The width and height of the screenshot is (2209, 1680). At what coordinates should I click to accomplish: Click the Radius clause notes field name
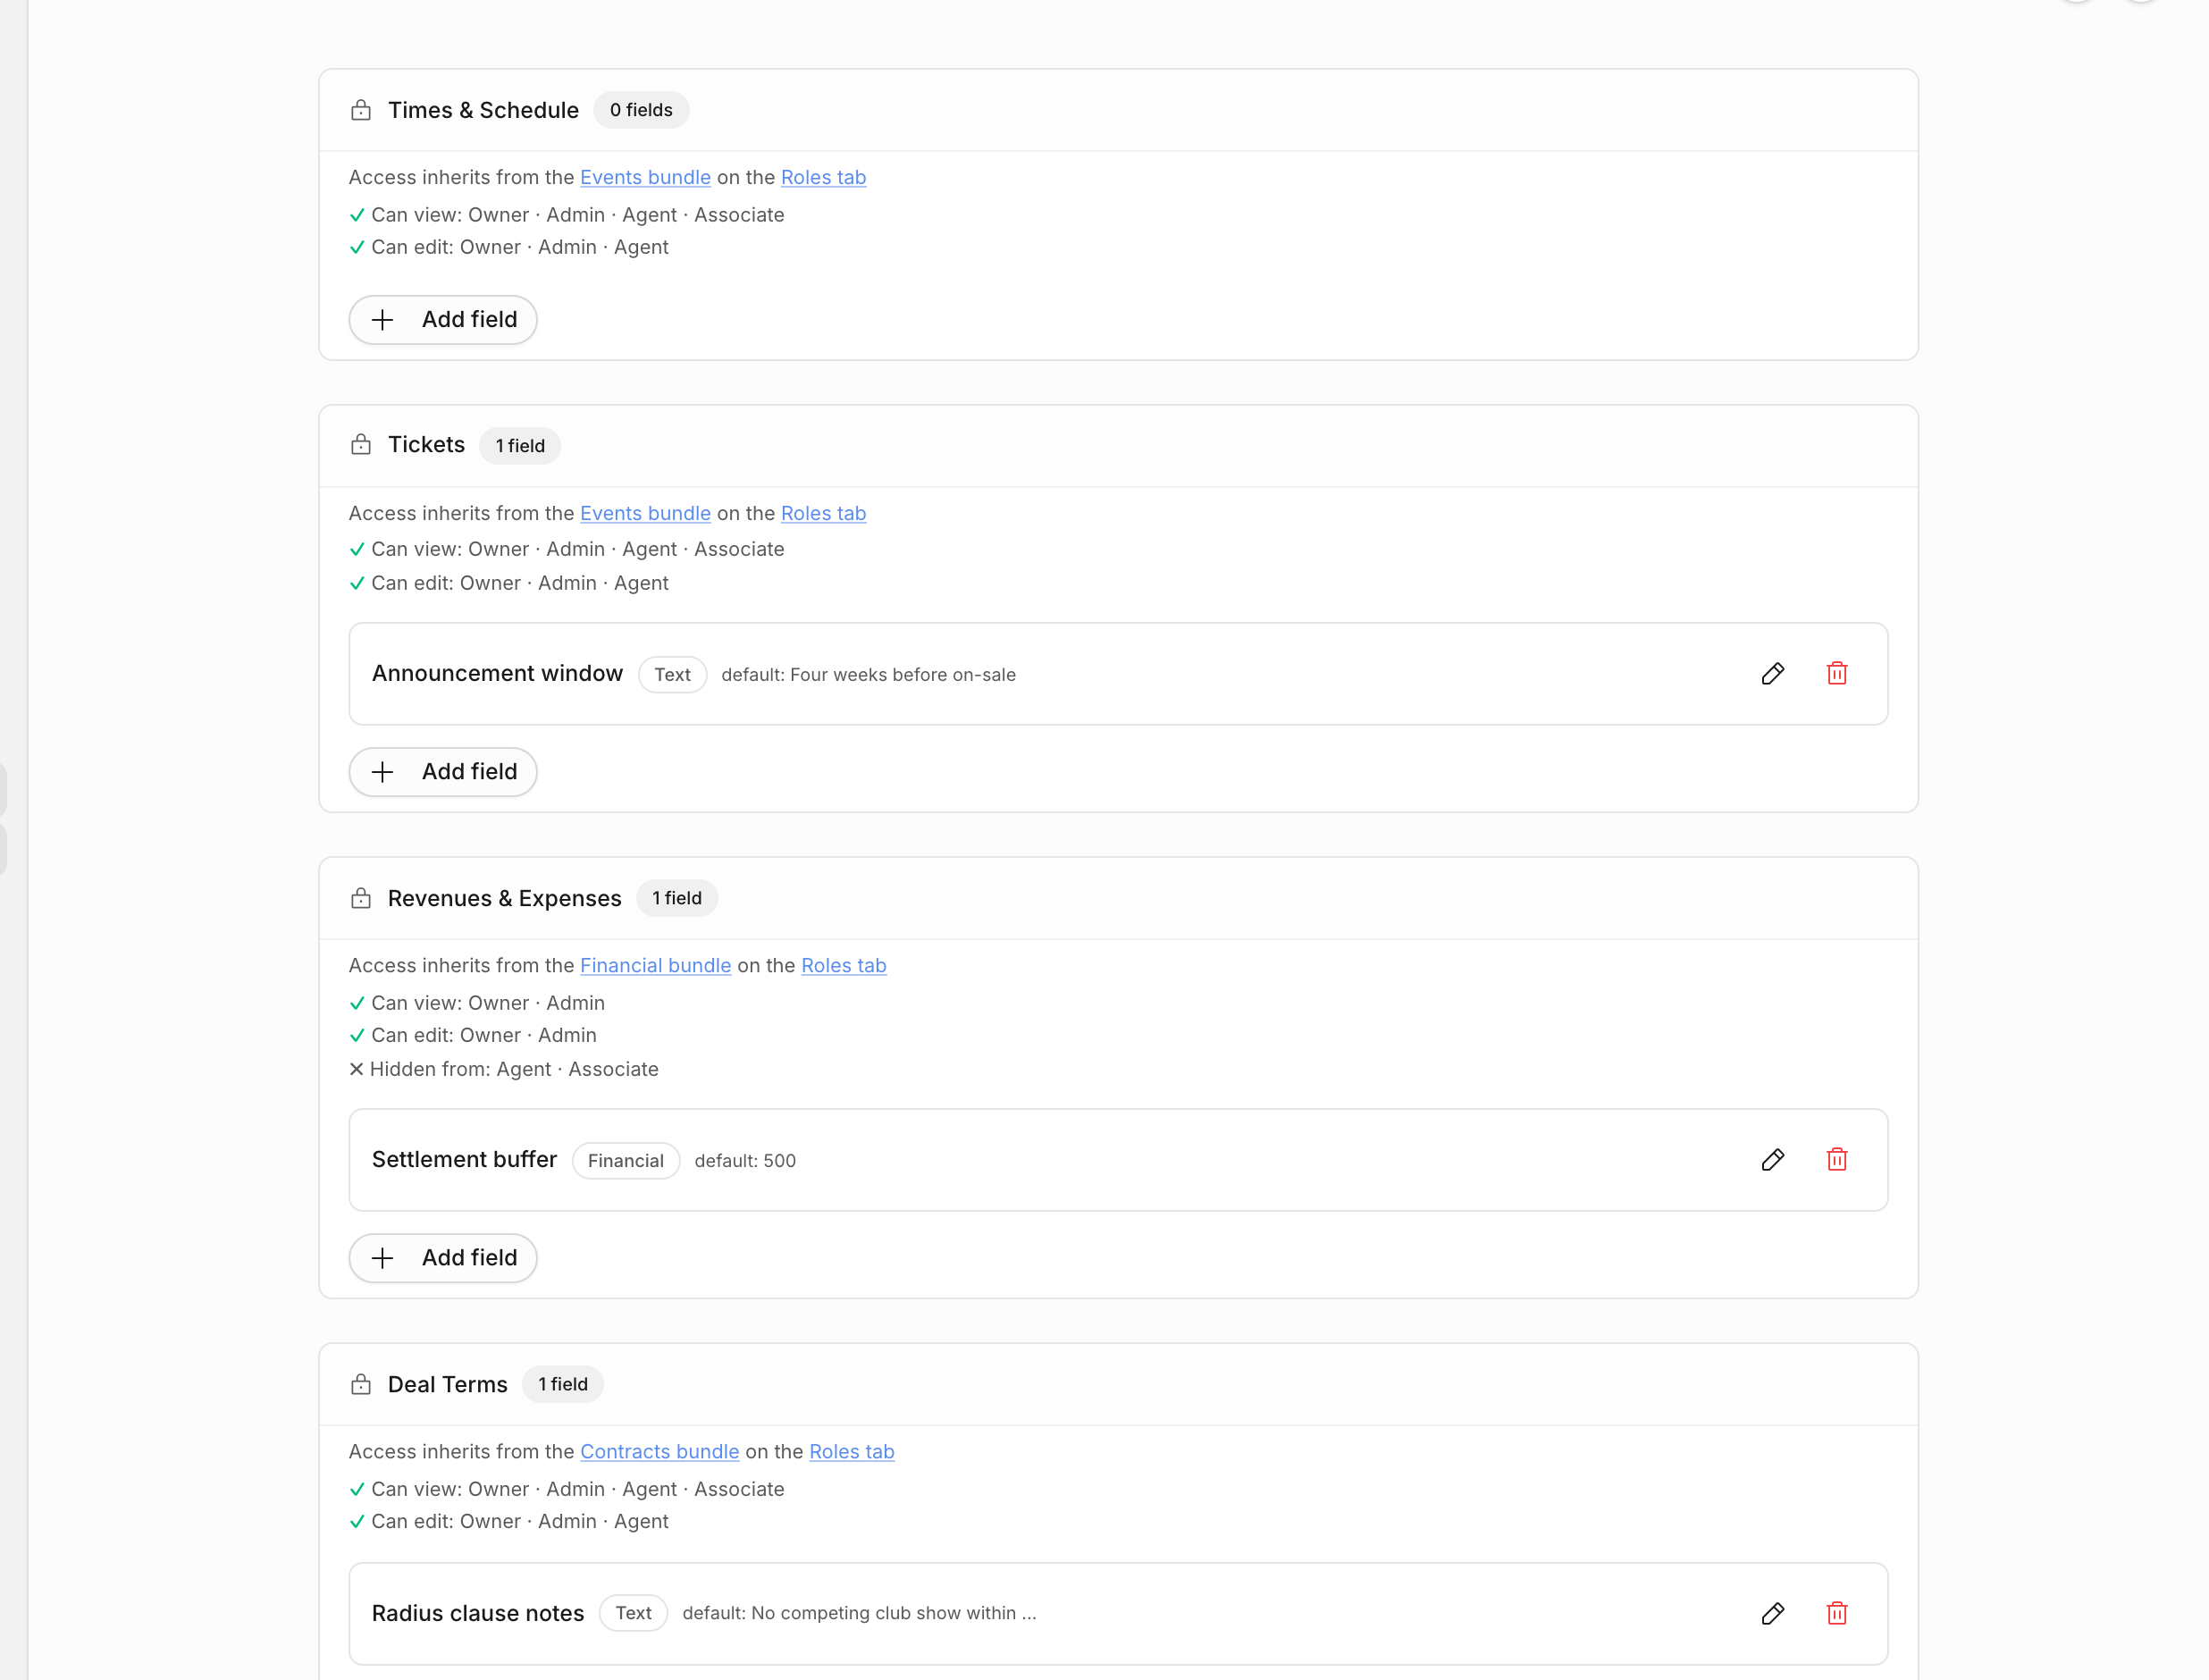[x=478, y=1613]
